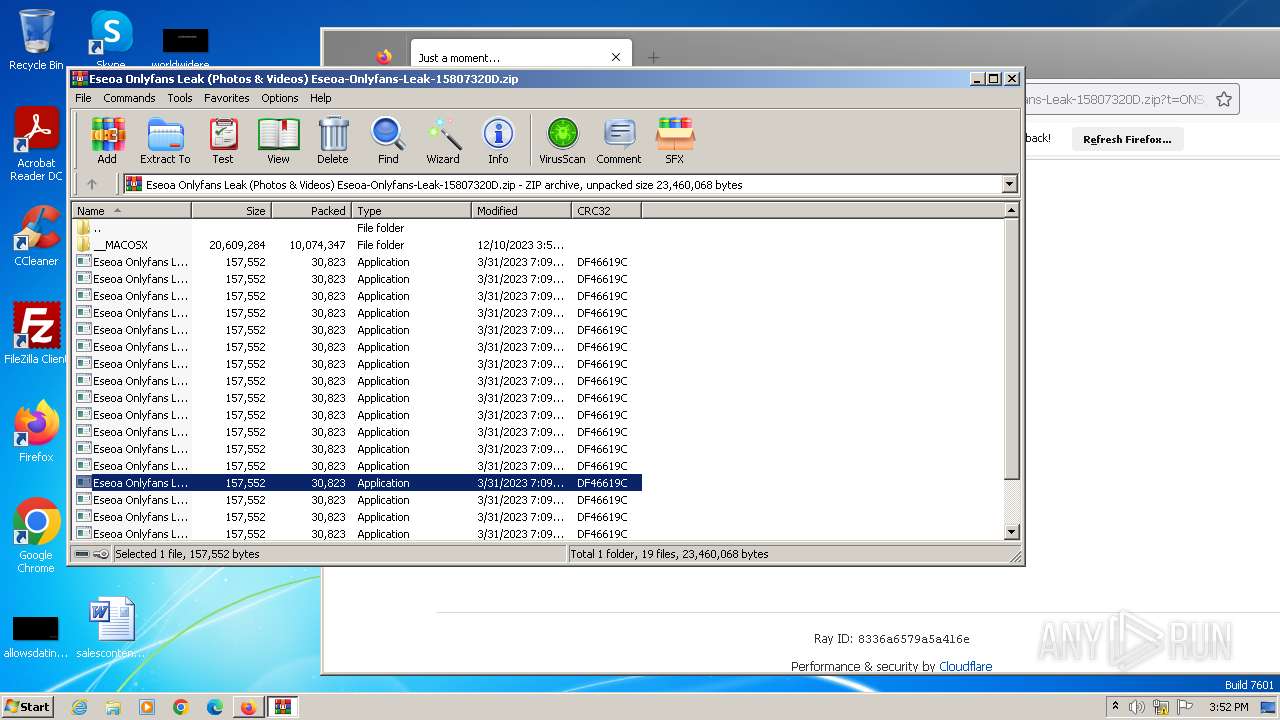
Task: Open the __MACOSX folder
Action: click(x=120, y=245)
